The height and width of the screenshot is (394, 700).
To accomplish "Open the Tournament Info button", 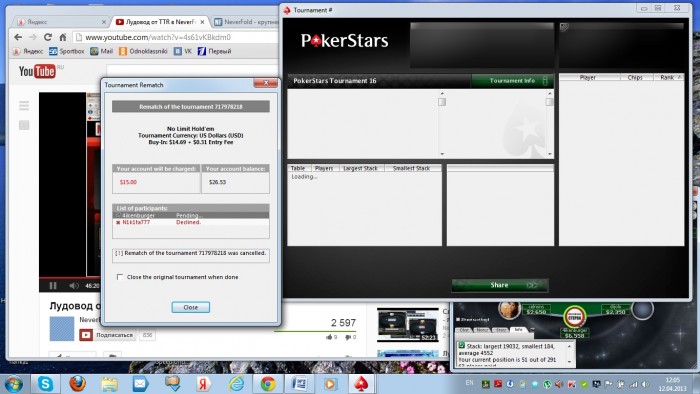I will (x=512, y=81).
